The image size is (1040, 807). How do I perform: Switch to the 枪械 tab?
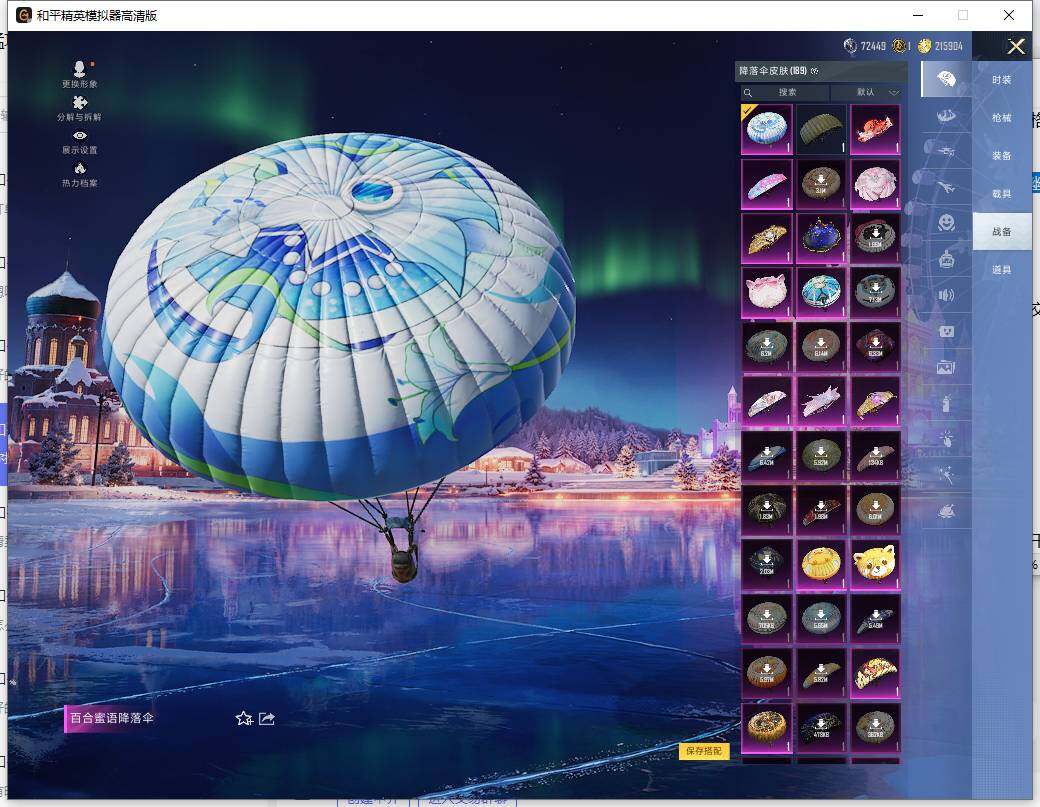click(1002, 117)
